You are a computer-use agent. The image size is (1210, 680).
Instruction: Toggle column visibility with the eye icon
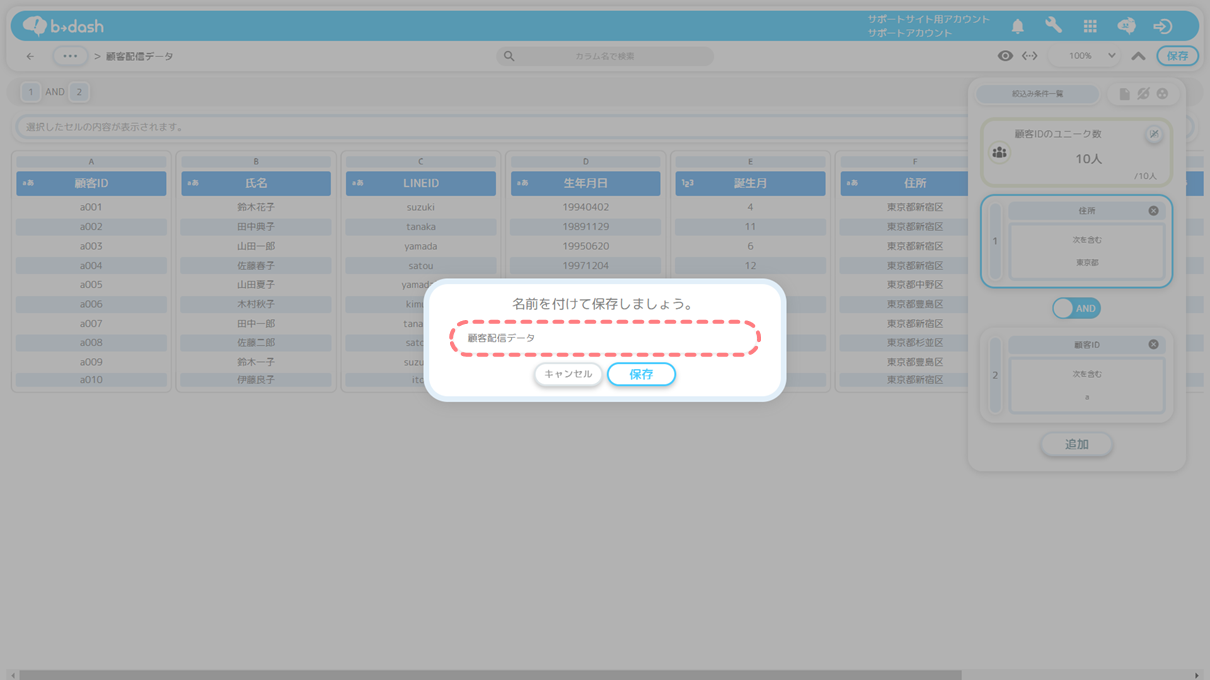1005,56
